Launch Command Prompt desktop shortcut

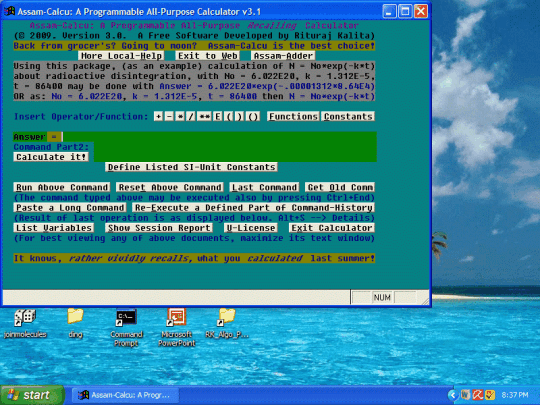click(x=126, y=328)
